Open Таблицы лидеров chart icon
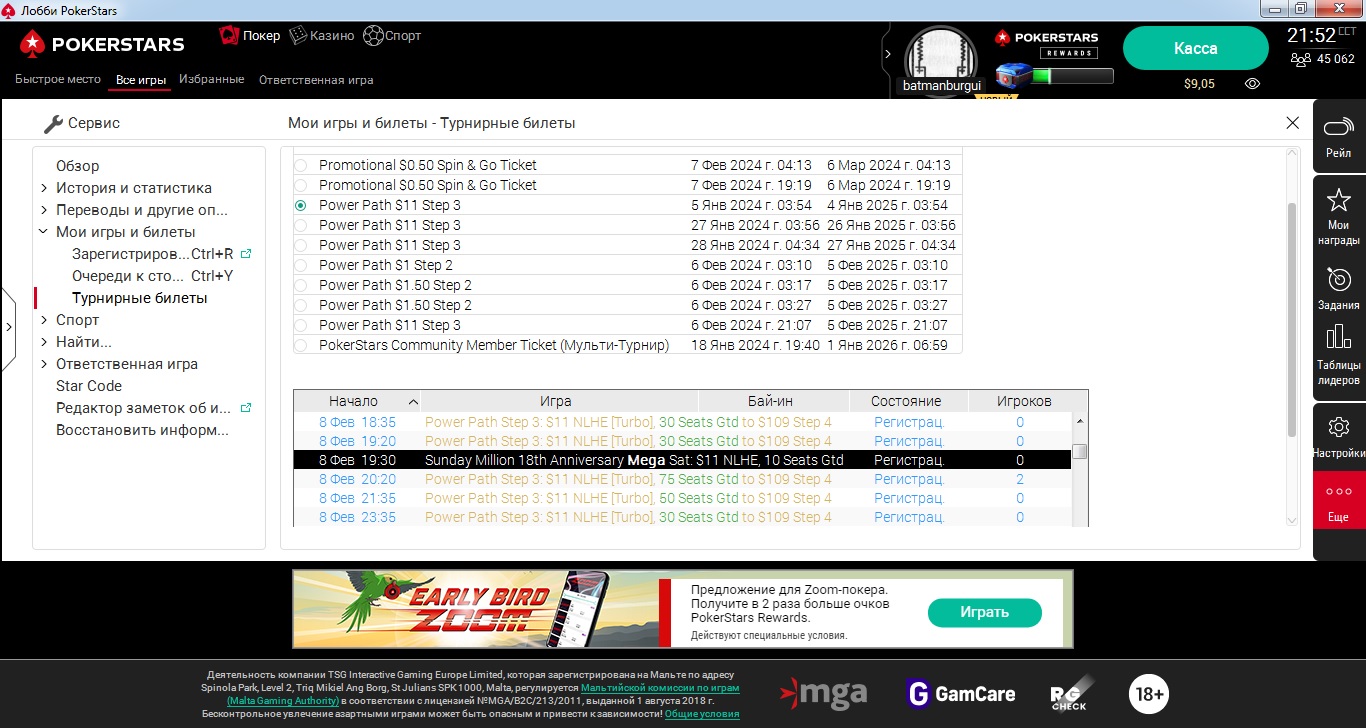The image size is (1366, 728). [1338, 337]
